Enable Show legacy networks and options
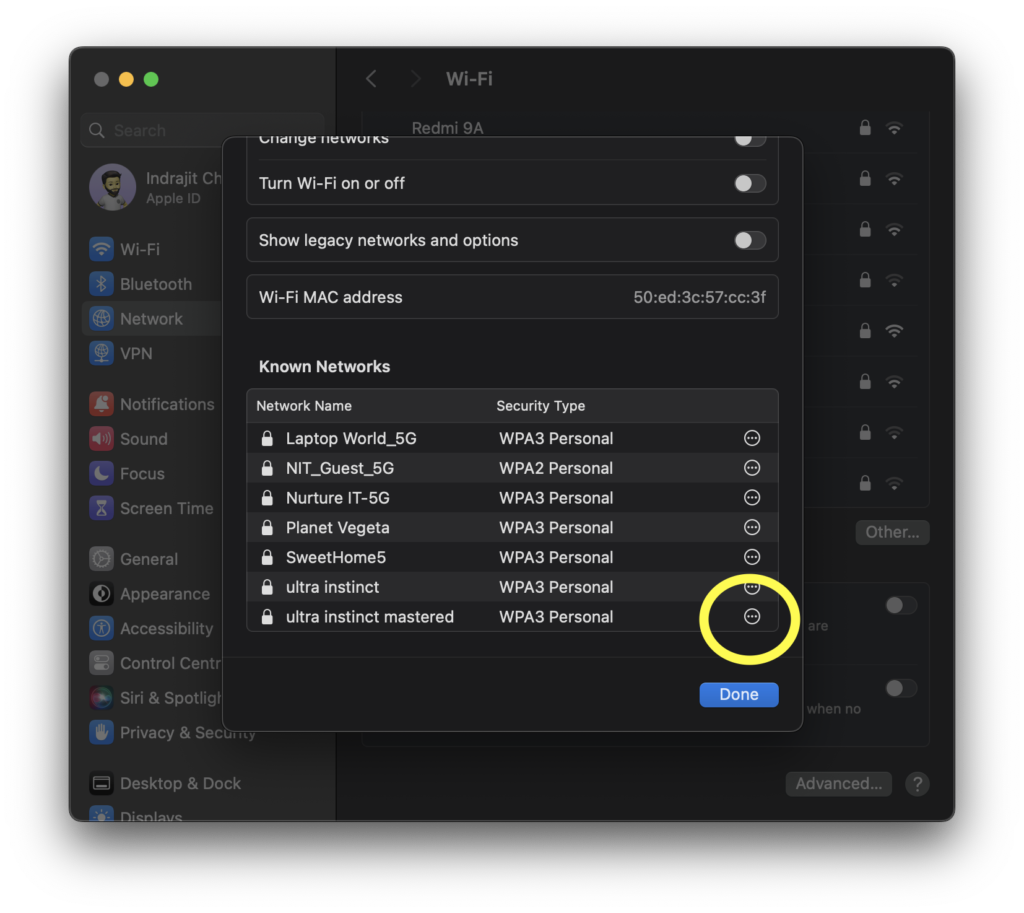This screenshot has height=913, width=1024. pyautogui.click(x=750, y=240)
